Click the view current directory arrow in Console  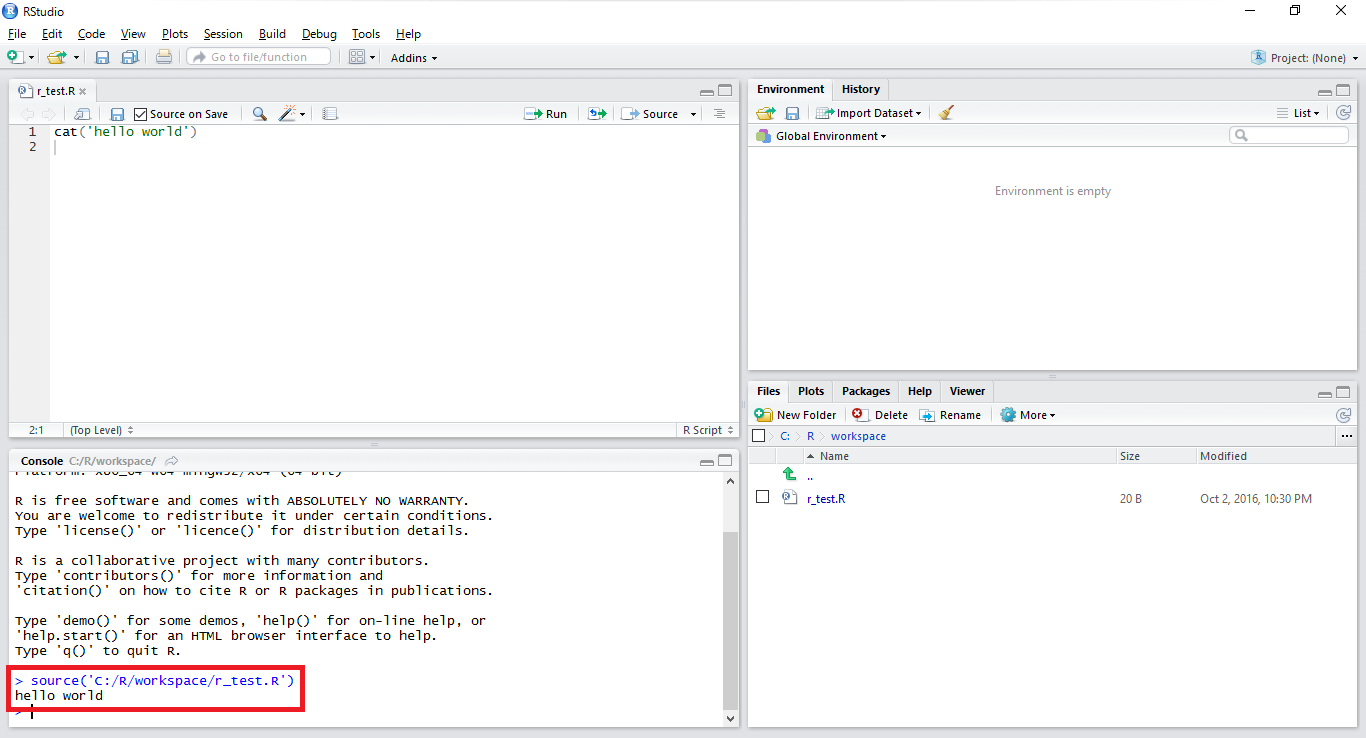pyautogui.click(x=172, y=461)
